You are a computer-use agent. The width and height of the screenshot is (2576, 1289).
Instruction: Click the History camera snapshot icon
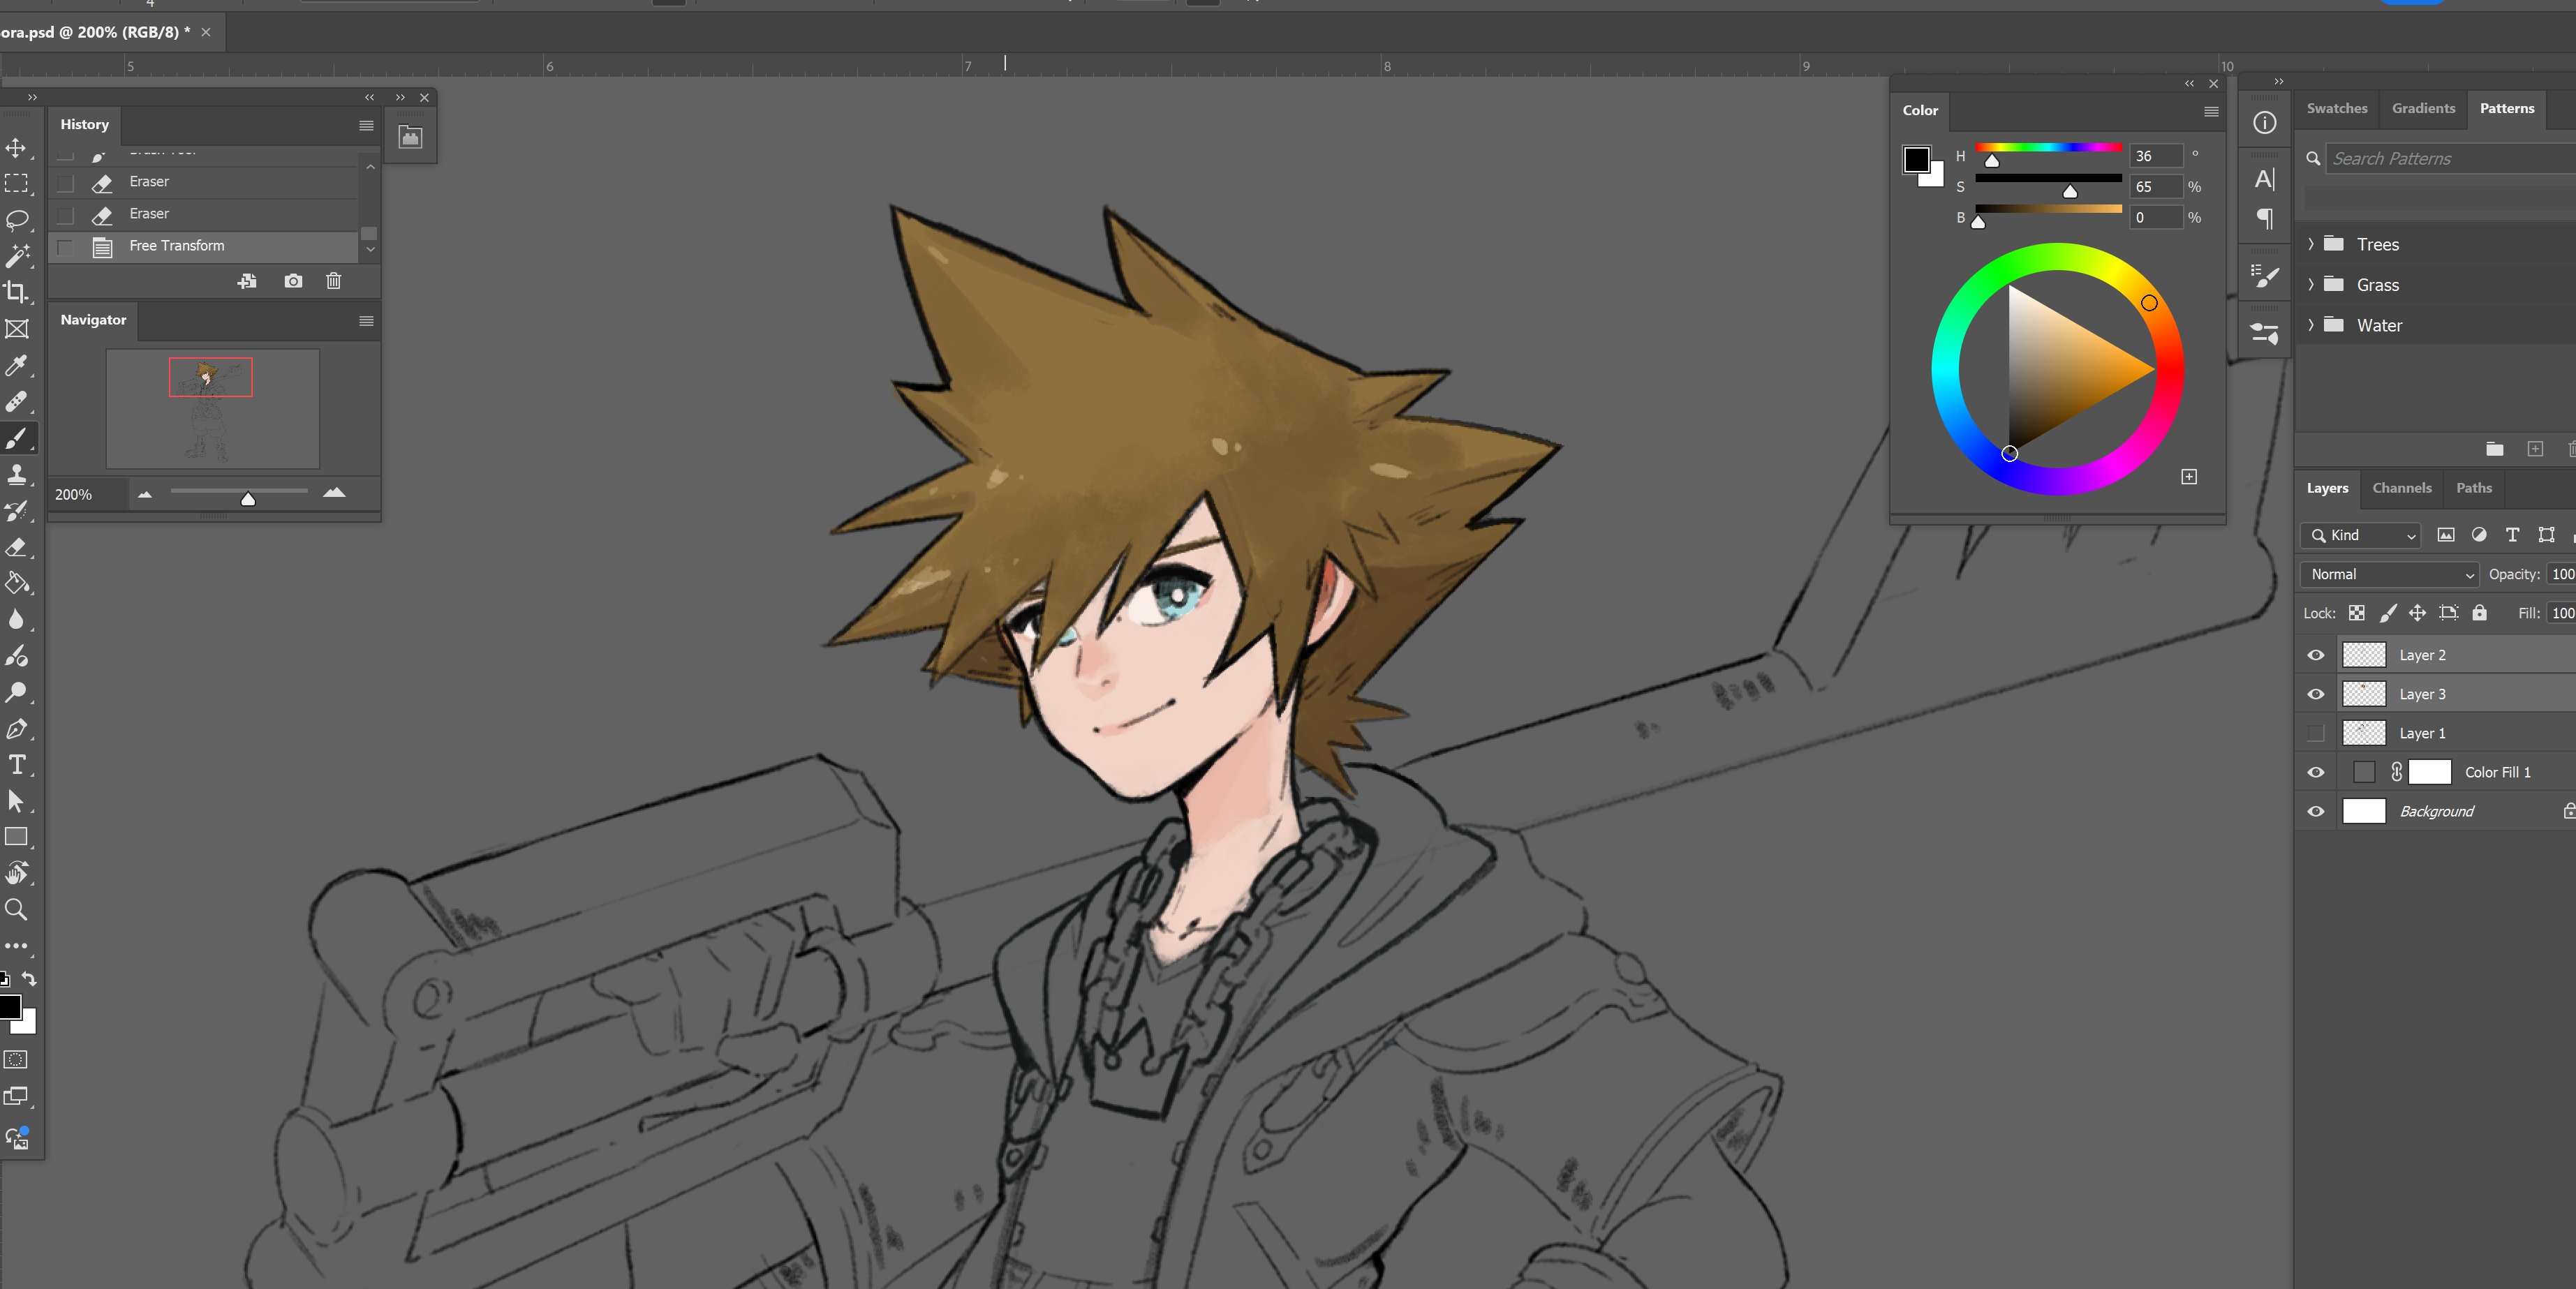tap(293, 281)
